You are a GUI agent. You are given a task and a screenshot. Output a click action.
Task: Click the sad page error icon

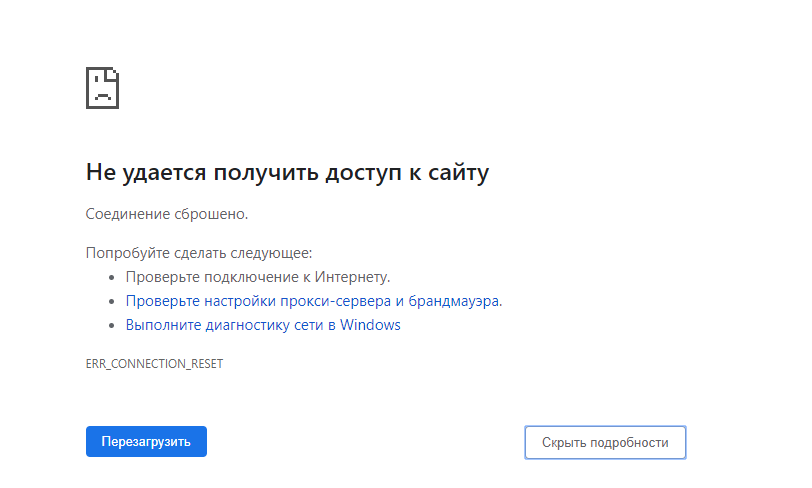click(x=103, y=88)
